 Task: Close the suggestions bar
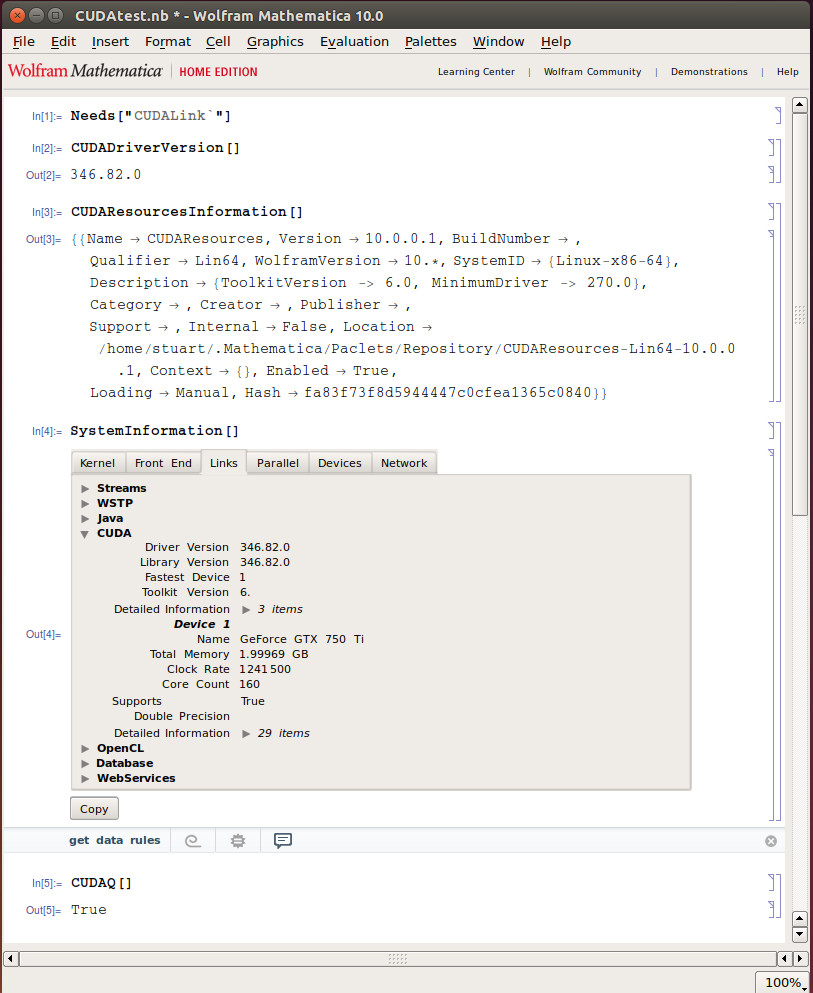(x=771, y=841)
